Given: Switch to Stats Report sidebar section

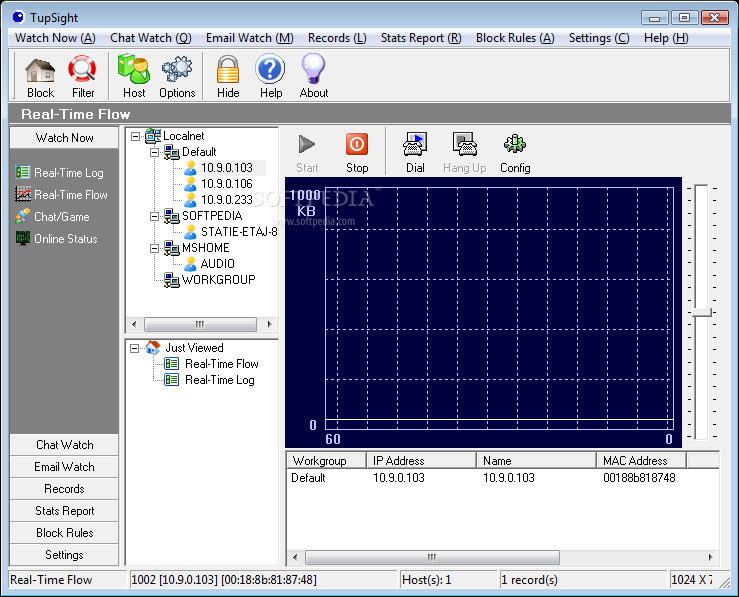Looking at the screenshot, I should (x=64, y=511).
